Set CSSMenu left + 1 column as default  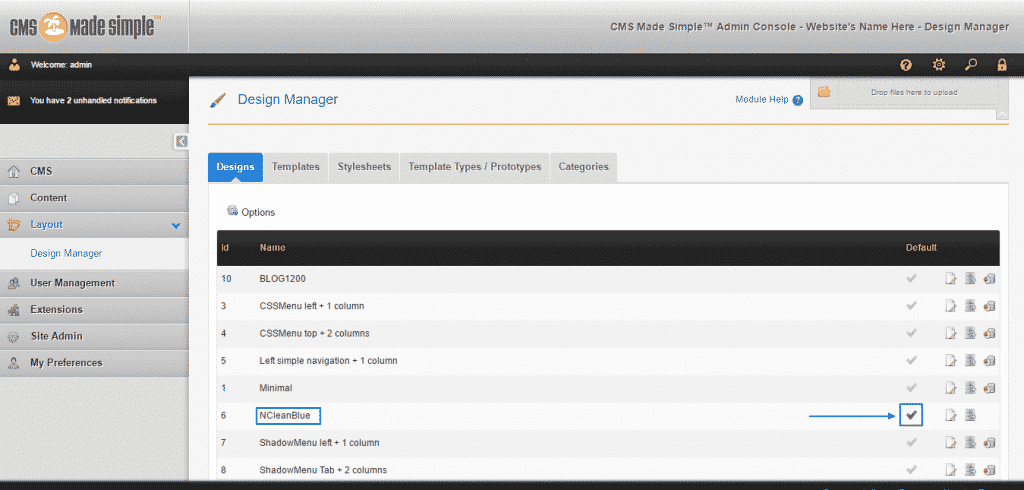[912, 305]
